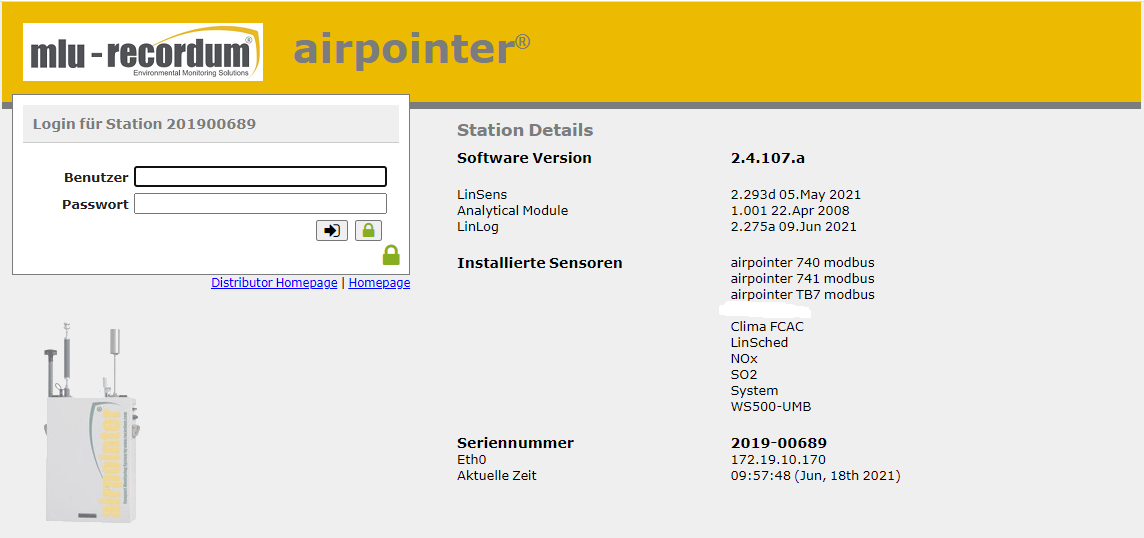Click sensor 'airpointer 740 modbus'
The height and width of the screenshot is (538, 1144).
(x=803, y=263)
